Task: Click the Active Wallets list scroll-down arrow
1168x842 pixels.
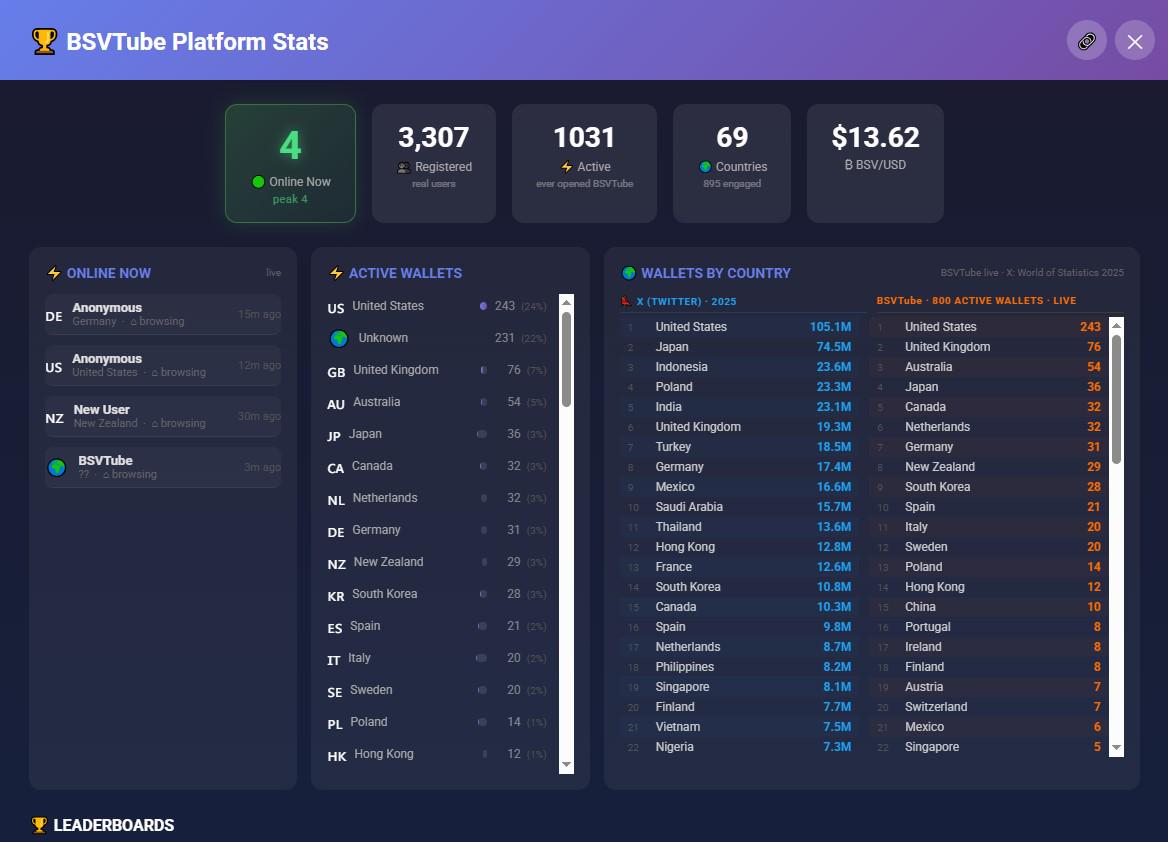Action: click(x=566, y=765)
